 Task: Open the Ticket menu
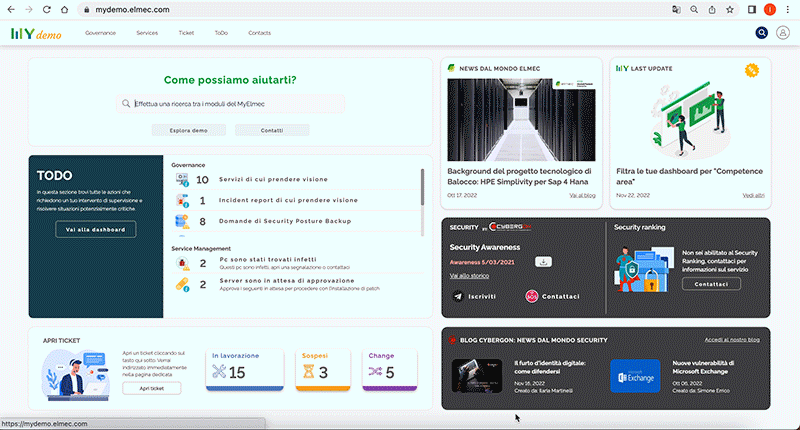186,33
